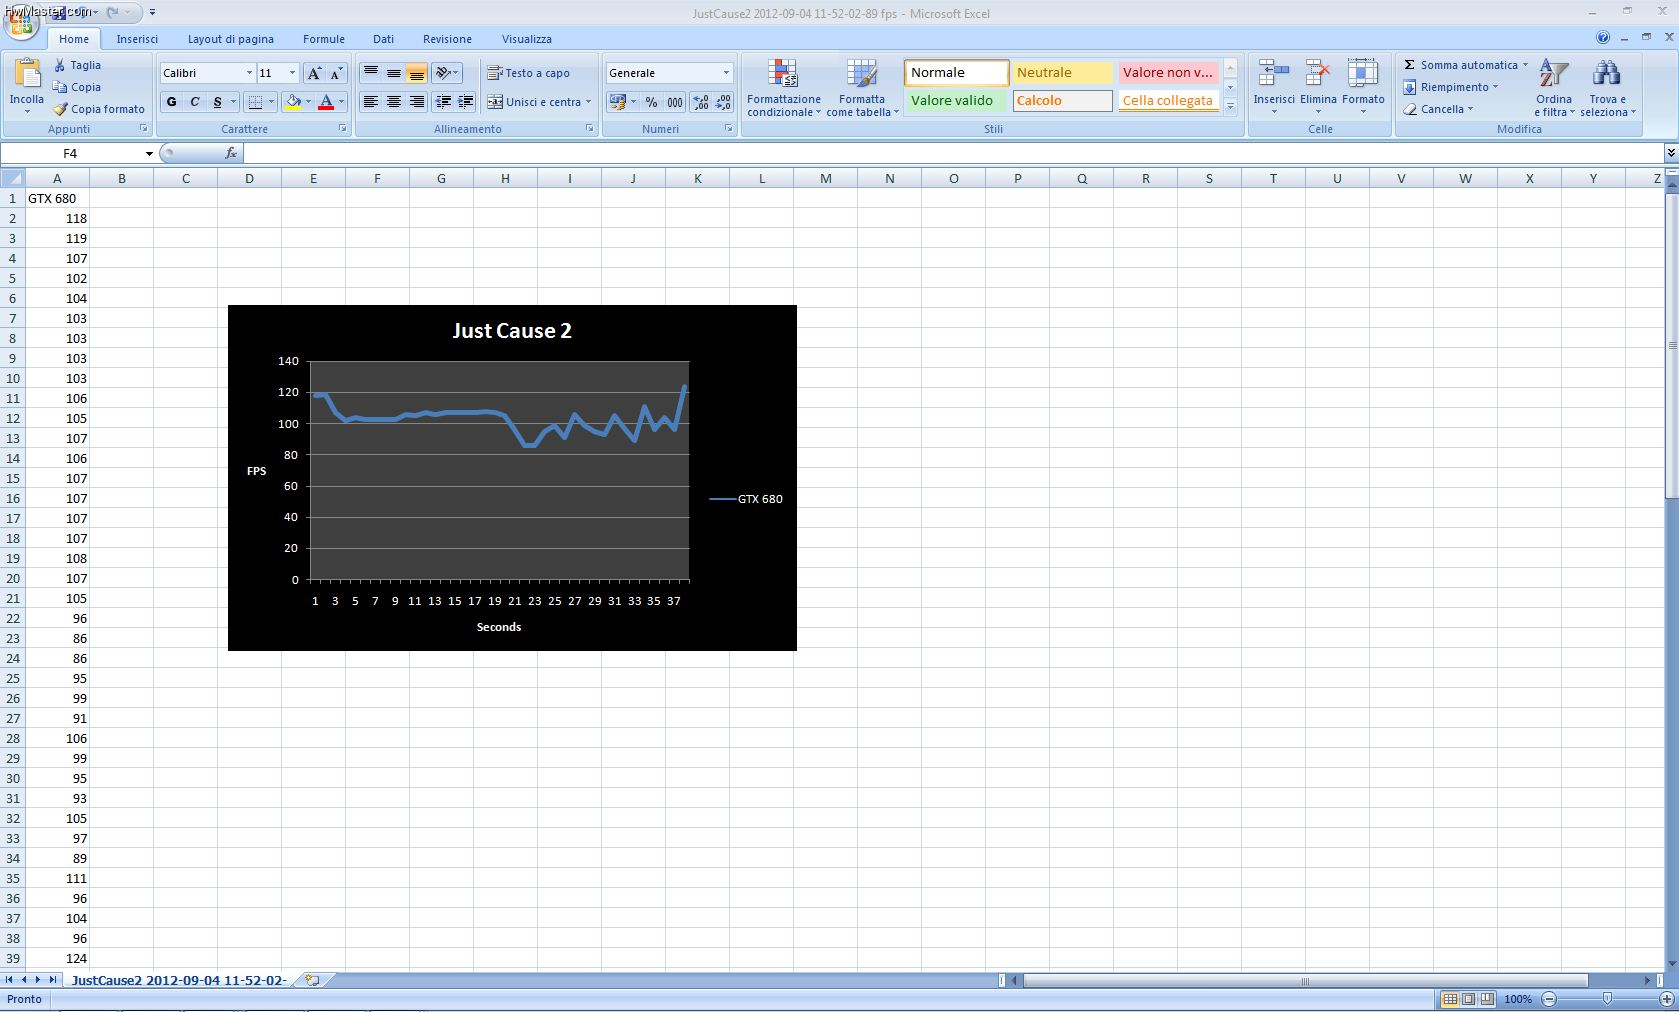Click in the formula bar input
This screenshot has height=1012, width=1679.
point(953,153)
